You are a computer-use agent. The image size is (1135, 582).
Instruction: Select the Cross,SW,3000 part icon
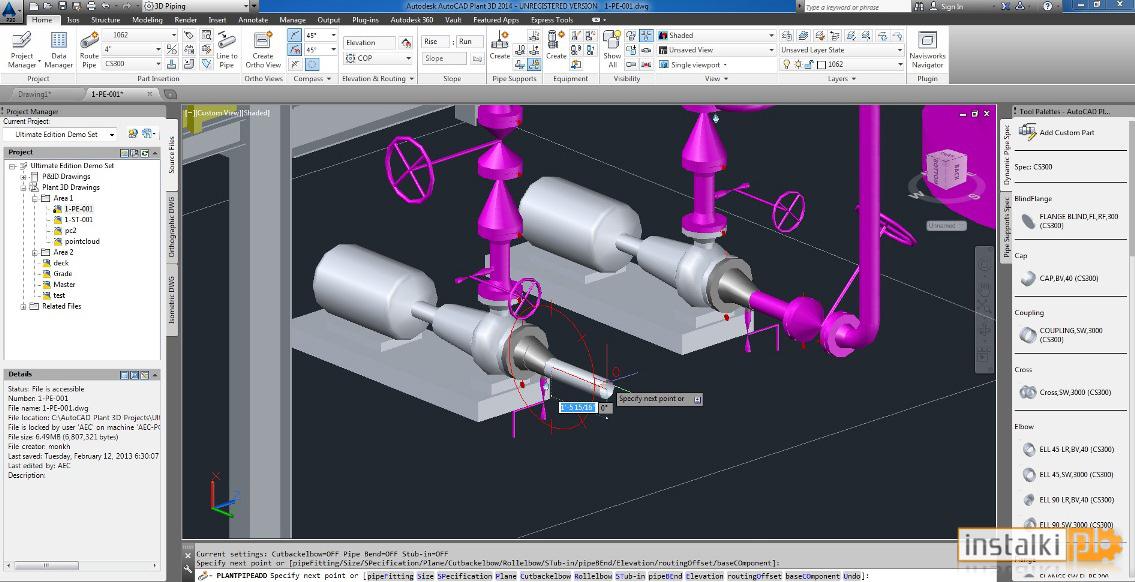[x=1026, y=392]
